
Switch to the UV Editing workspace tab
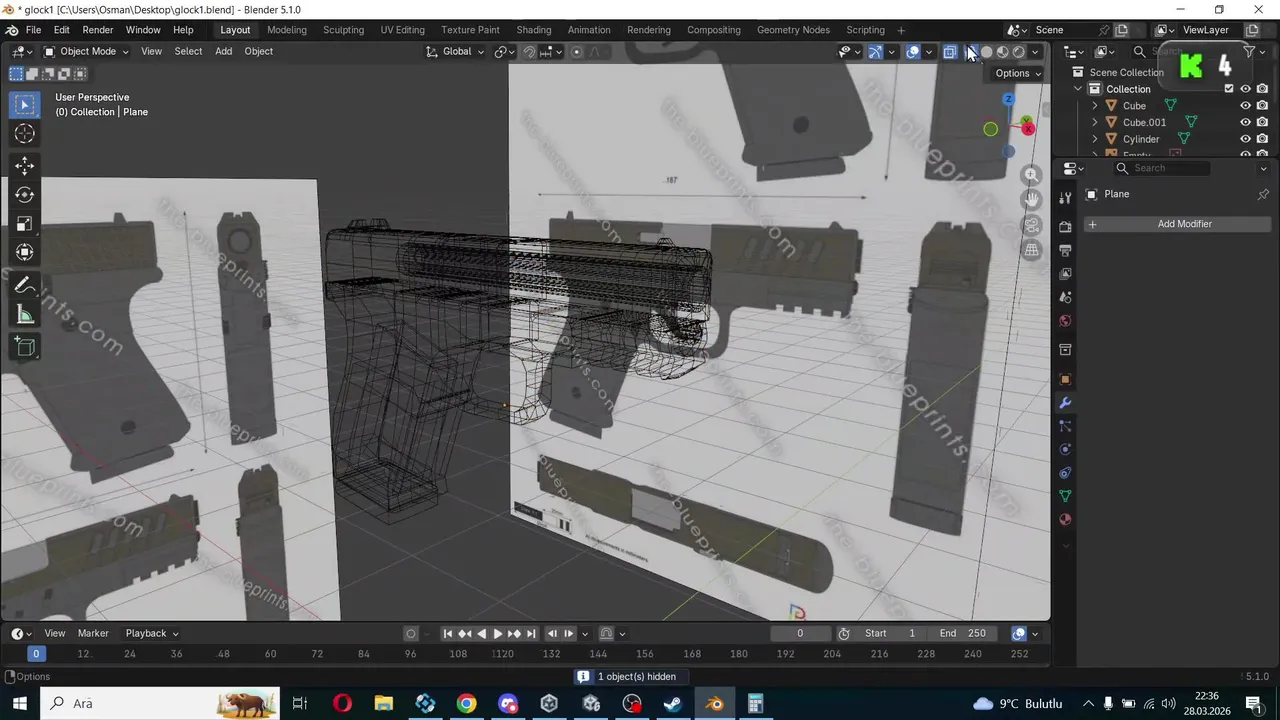402,30
